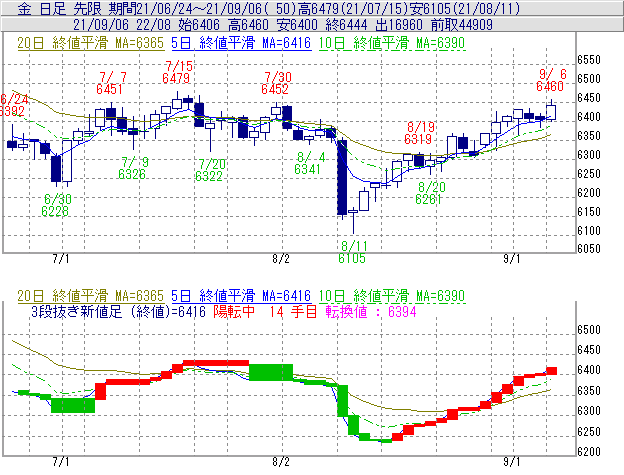Select the 7/30 6452 high label
Viewport: 624px width, 475px height.
[276, 83]
